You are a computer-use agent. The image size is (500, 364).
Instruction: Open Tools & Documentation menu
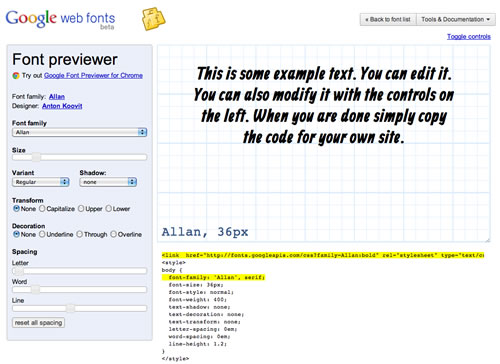[x=456, y=19]
